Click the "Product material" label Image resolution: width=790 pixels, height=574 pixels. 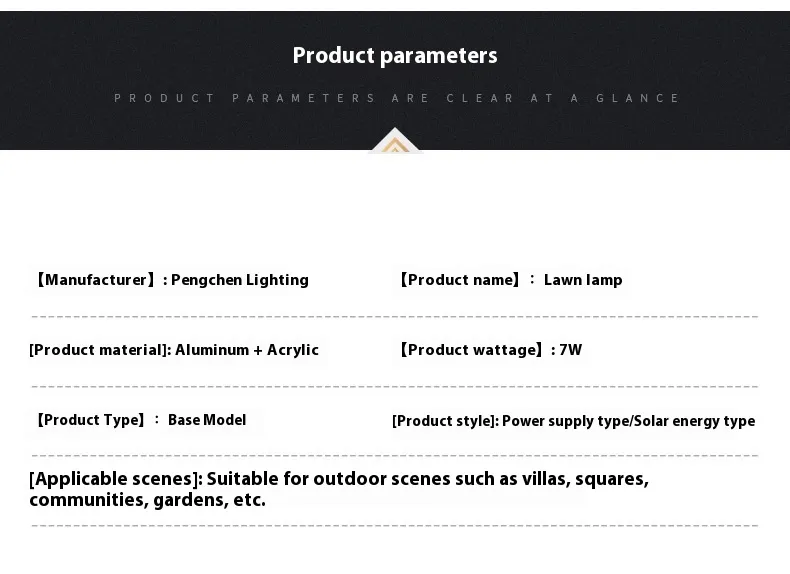point(99,350)
